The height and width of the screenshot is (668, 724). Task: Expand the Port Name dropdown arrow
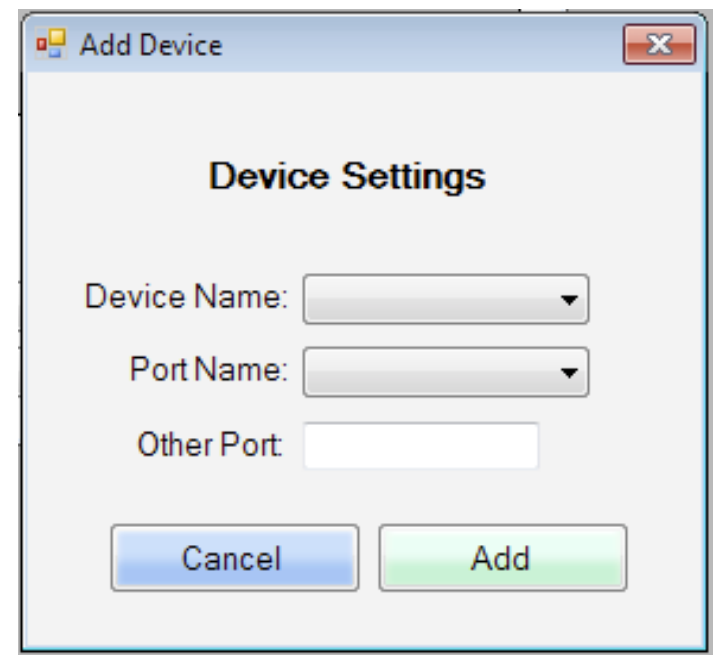click(569, 372)
